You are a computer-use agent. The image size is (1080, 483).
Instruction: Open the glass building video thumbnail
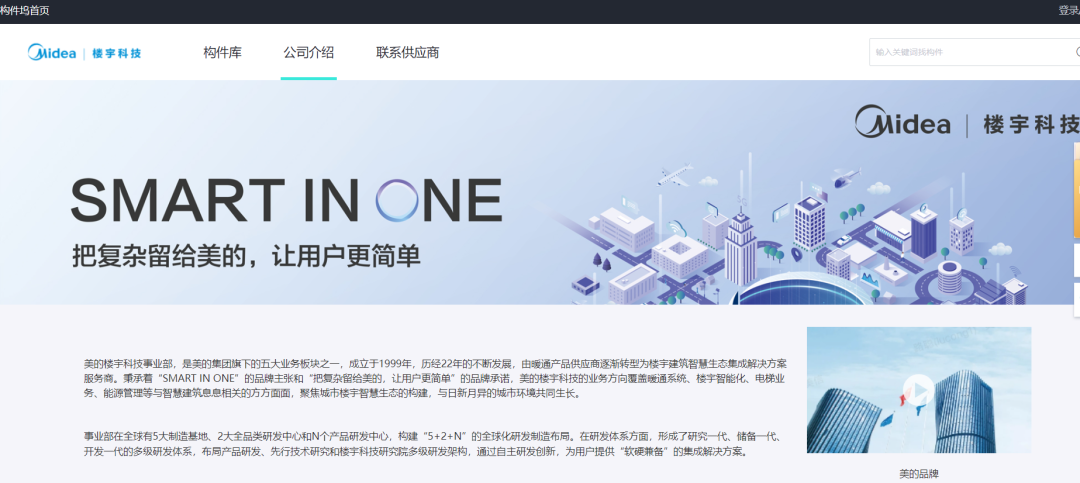919,390
